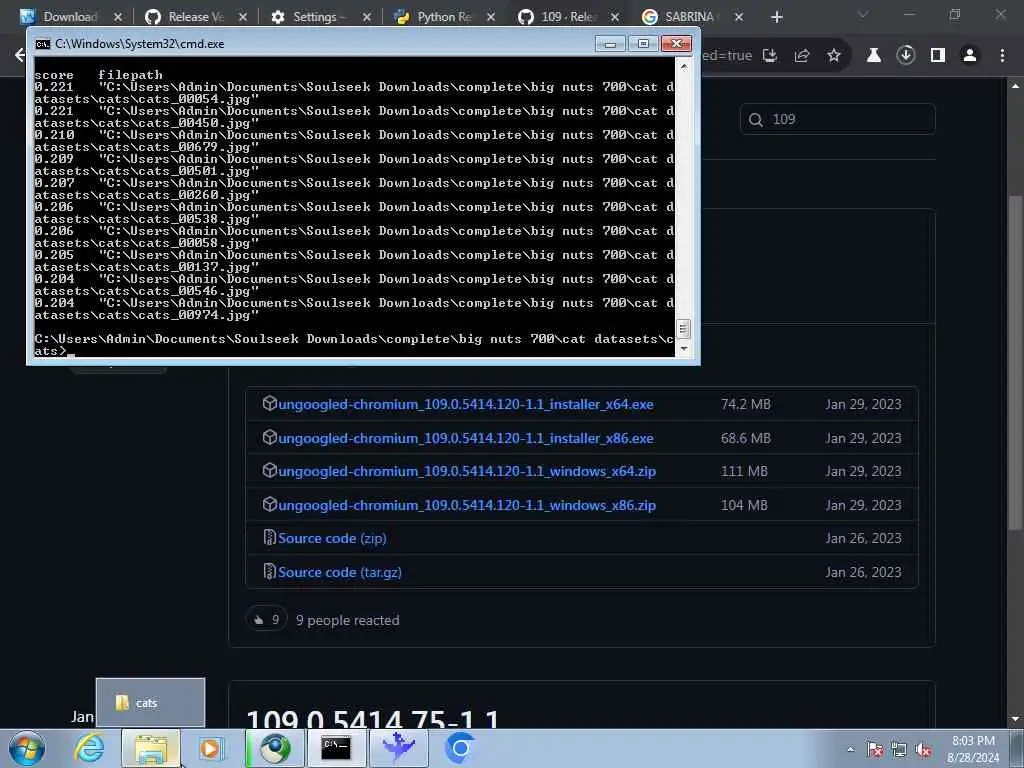Open a new browser tab

point(776,17)
